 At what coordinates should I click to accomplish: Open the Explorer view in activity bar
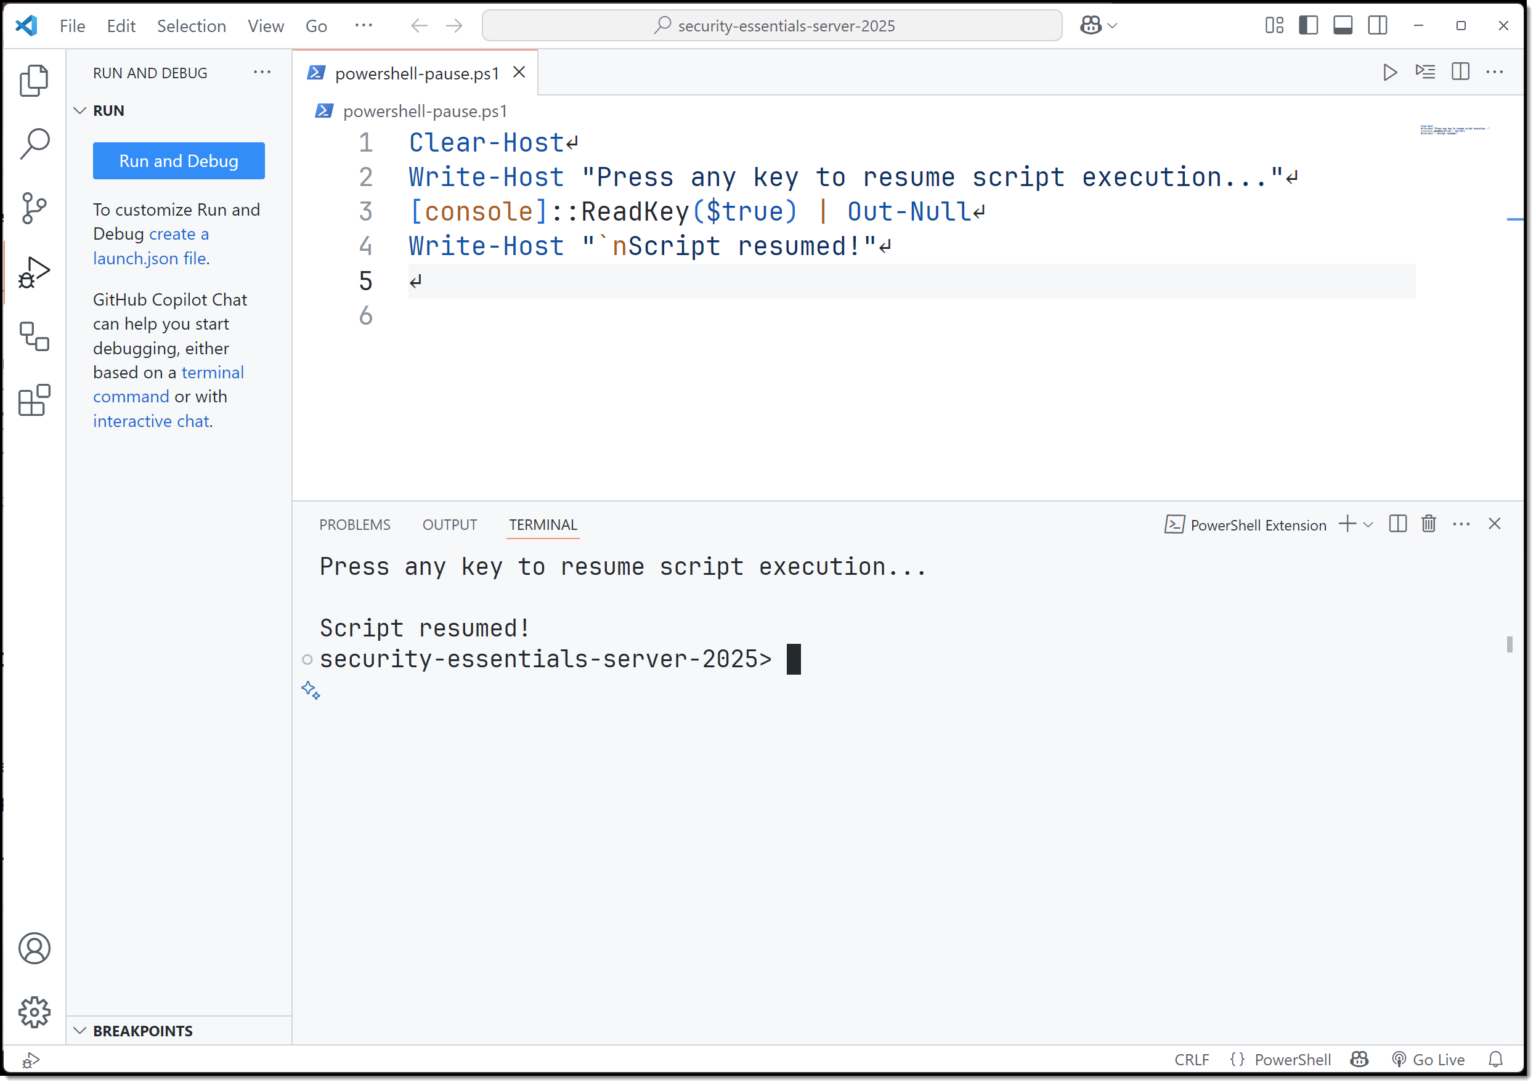34,80
